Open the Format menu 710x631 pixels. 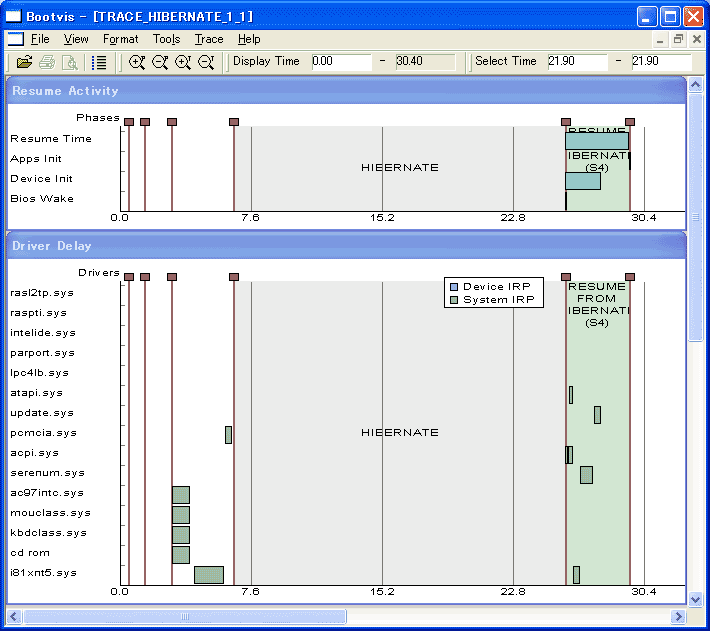point(120,39)
